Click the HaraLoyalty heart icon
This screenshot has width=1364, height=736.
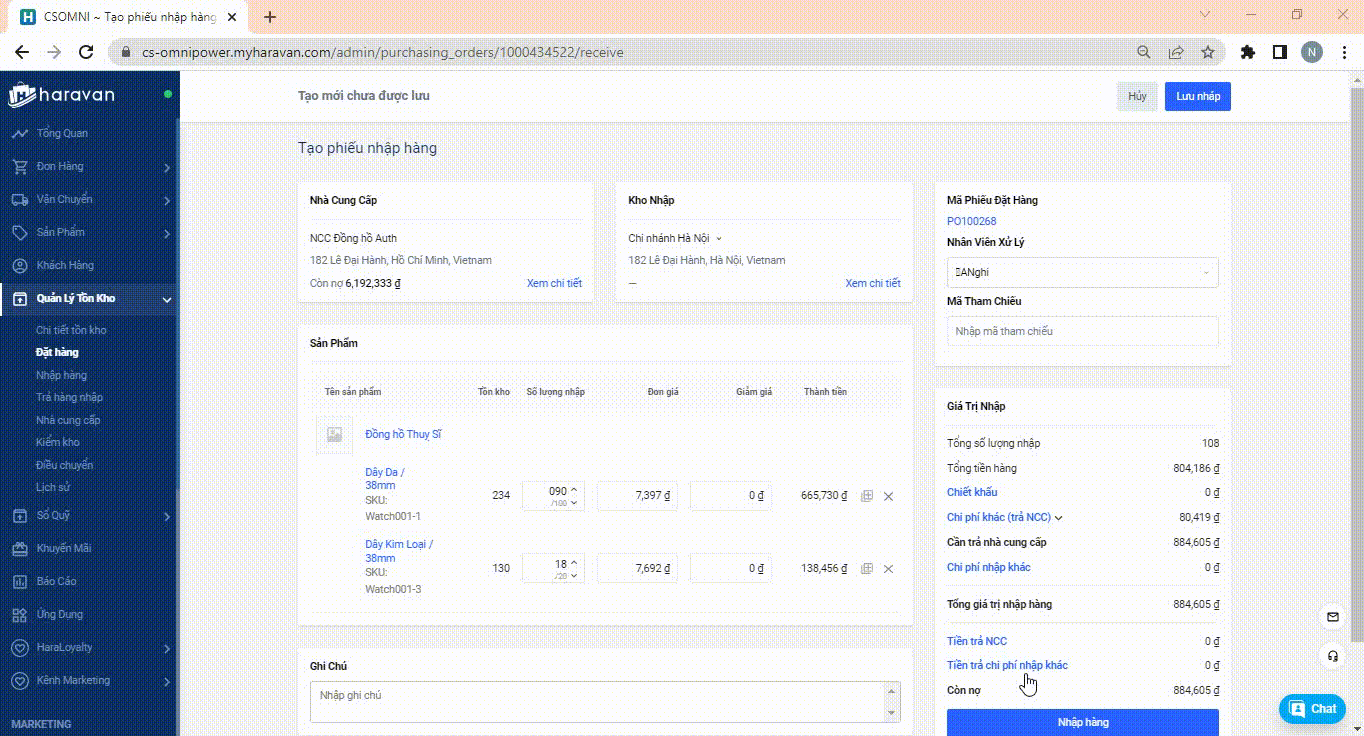[19, 647]
